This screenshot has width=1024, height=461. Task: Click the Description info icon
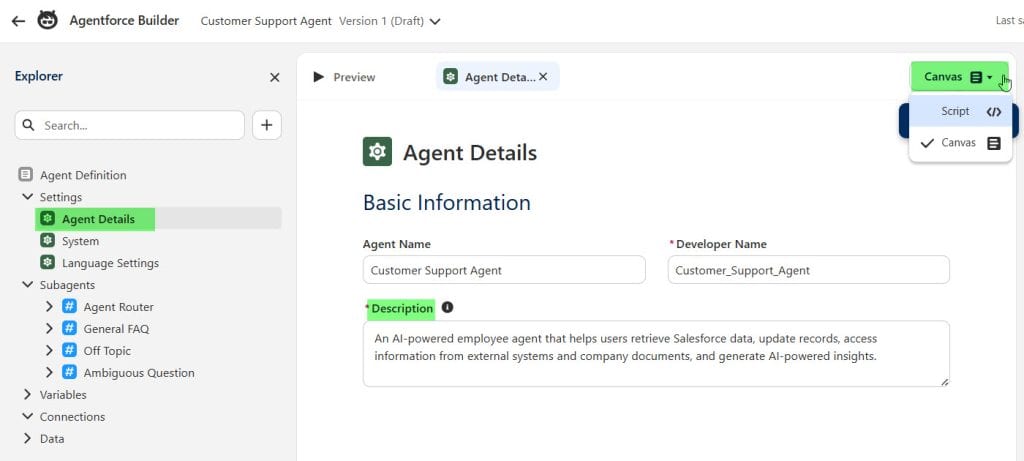point(447,307)
